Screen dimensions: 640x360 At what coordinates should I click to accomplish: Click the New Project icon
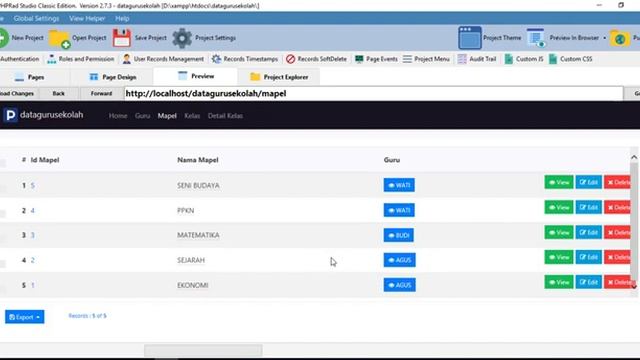click(x=4, y=38)
